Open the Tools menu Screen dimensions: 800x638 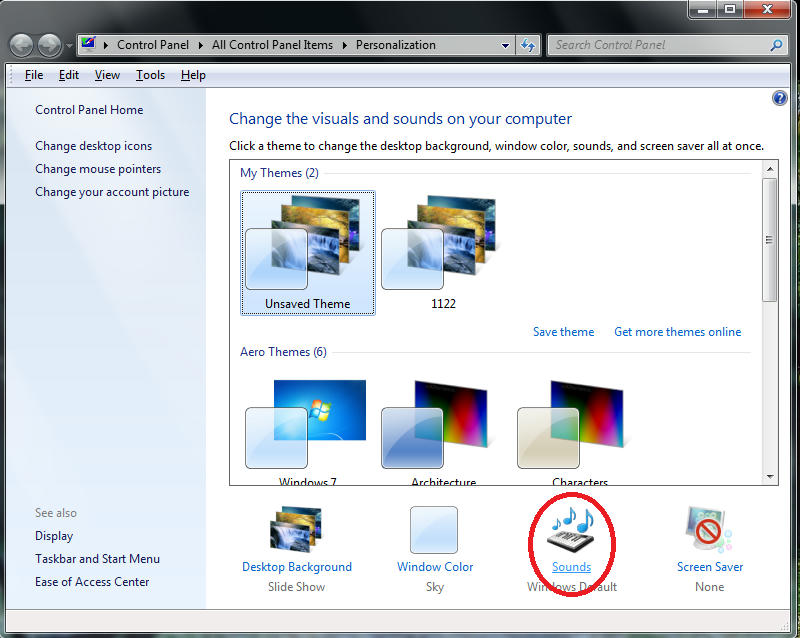pyautogui.click(x=150, y=75)
